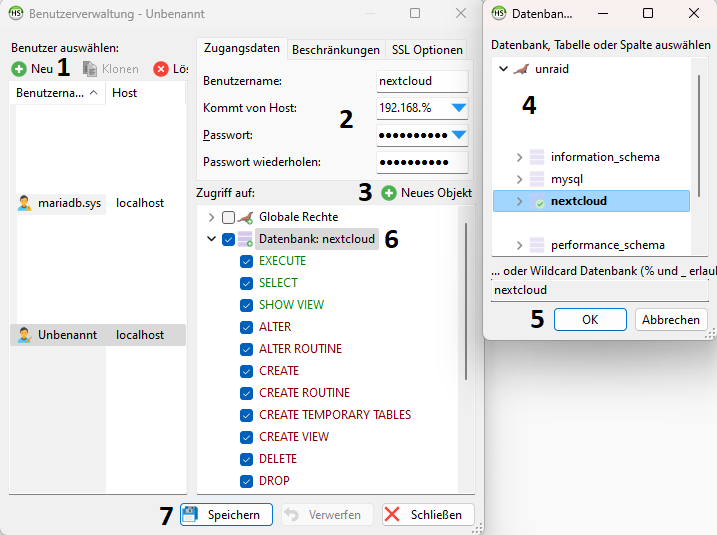Toggle the Globale Rechte checkbox

point(228,217)
